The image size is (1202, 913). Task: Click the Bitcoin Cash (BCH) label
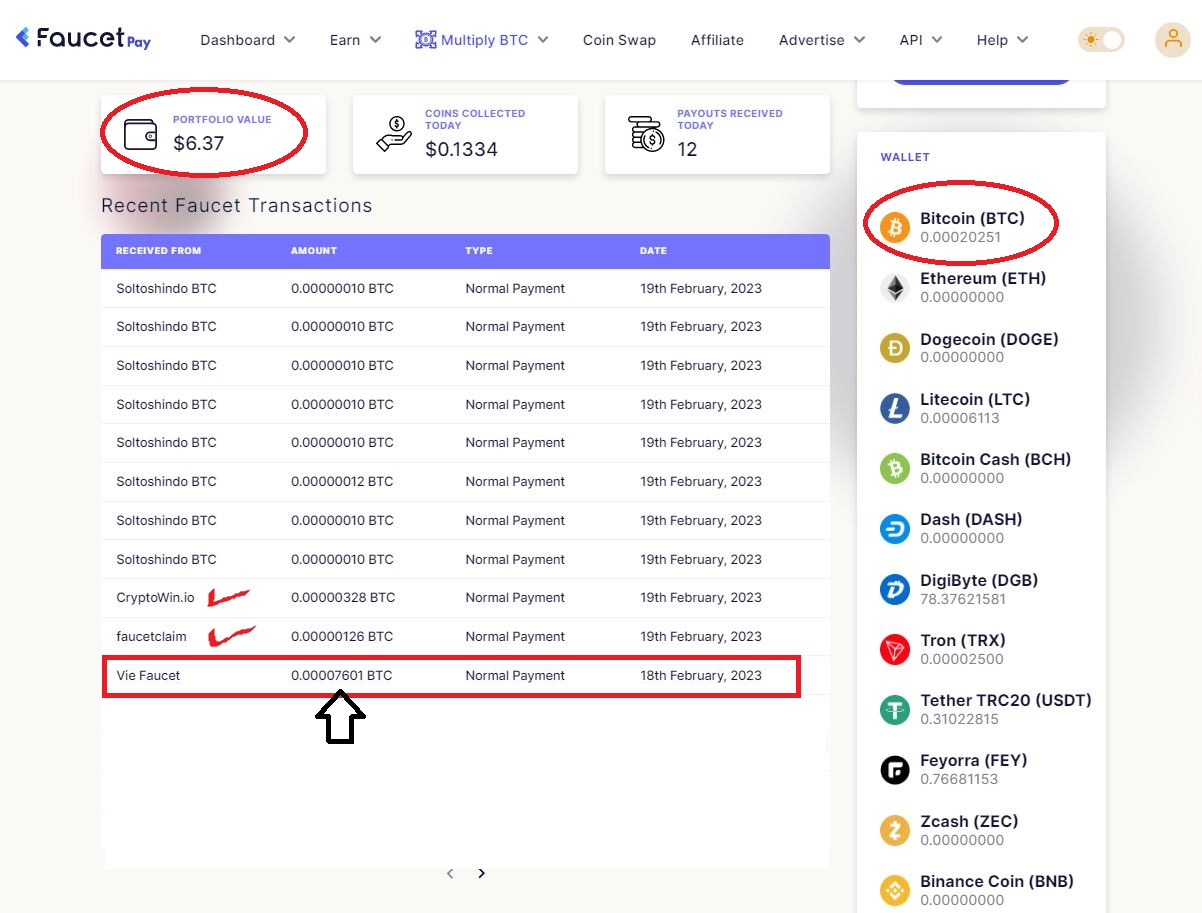click(995, 459)
